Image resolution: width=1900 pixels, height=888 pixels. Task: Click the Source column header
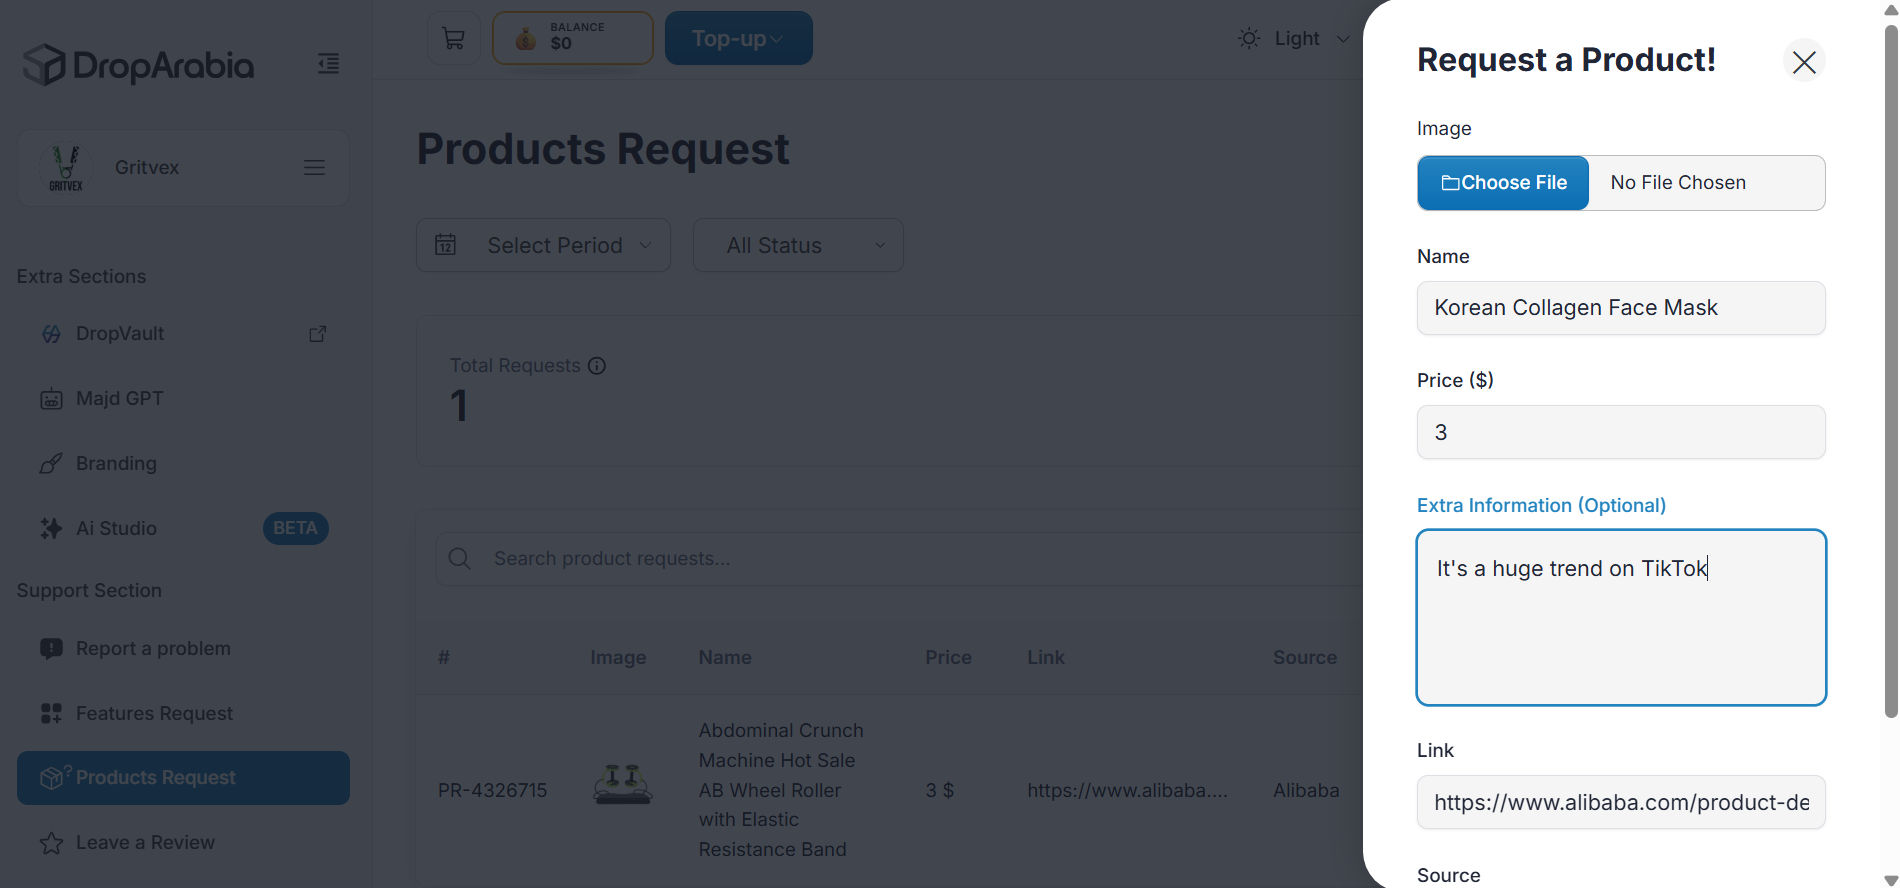point(1305,658)
